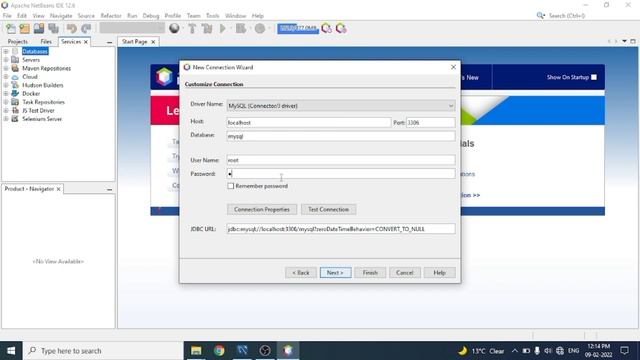Click the memory usage garbage collection bar
640x360 pixels.
298,29
